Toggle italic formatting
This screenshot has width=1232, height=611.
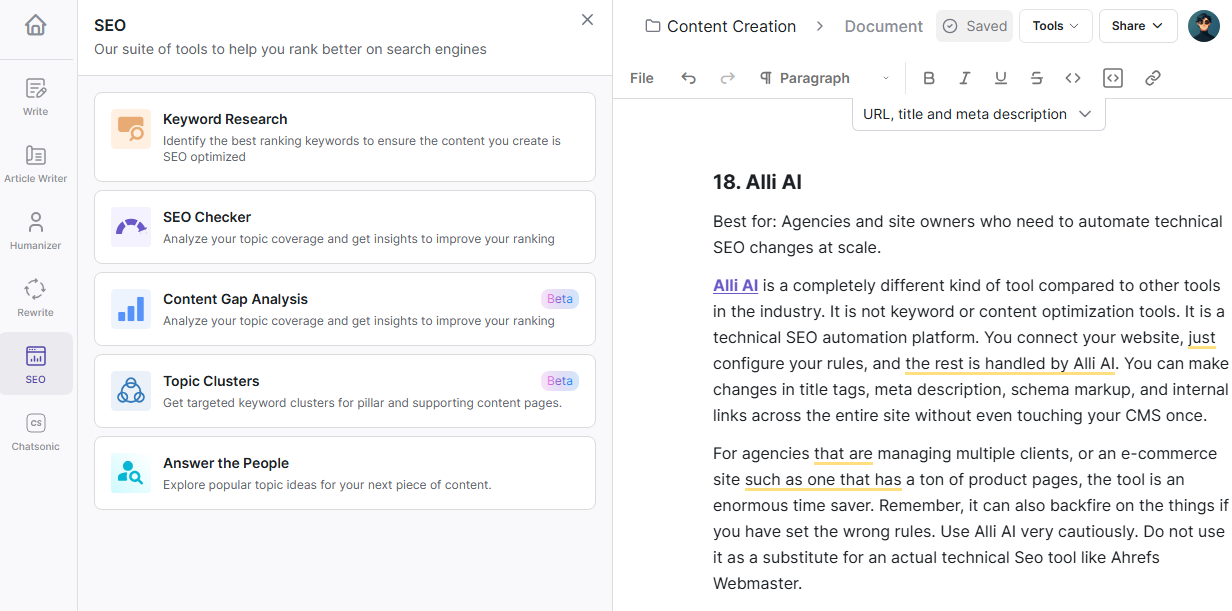click(965, 78)
